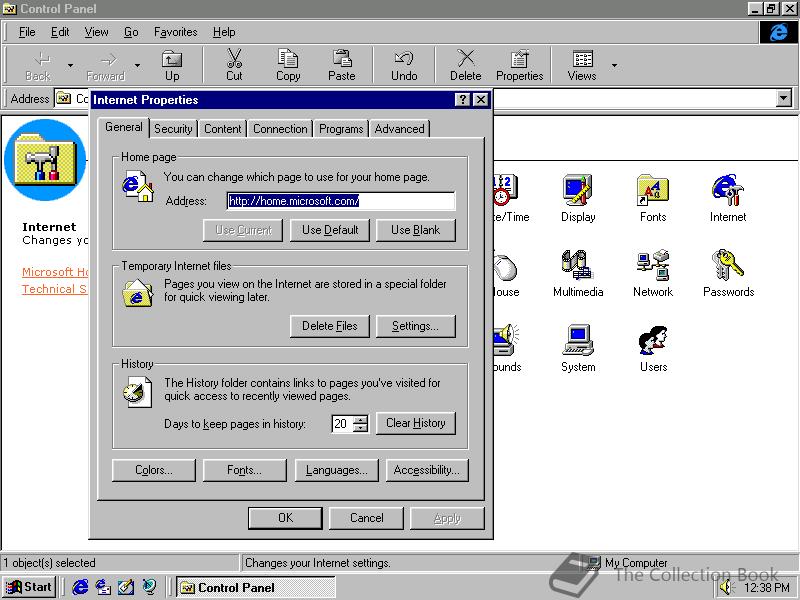The image size is (800, 600).
Task: Click the 12:38 PM taskbar clock
Action: (x=767, y=588)
